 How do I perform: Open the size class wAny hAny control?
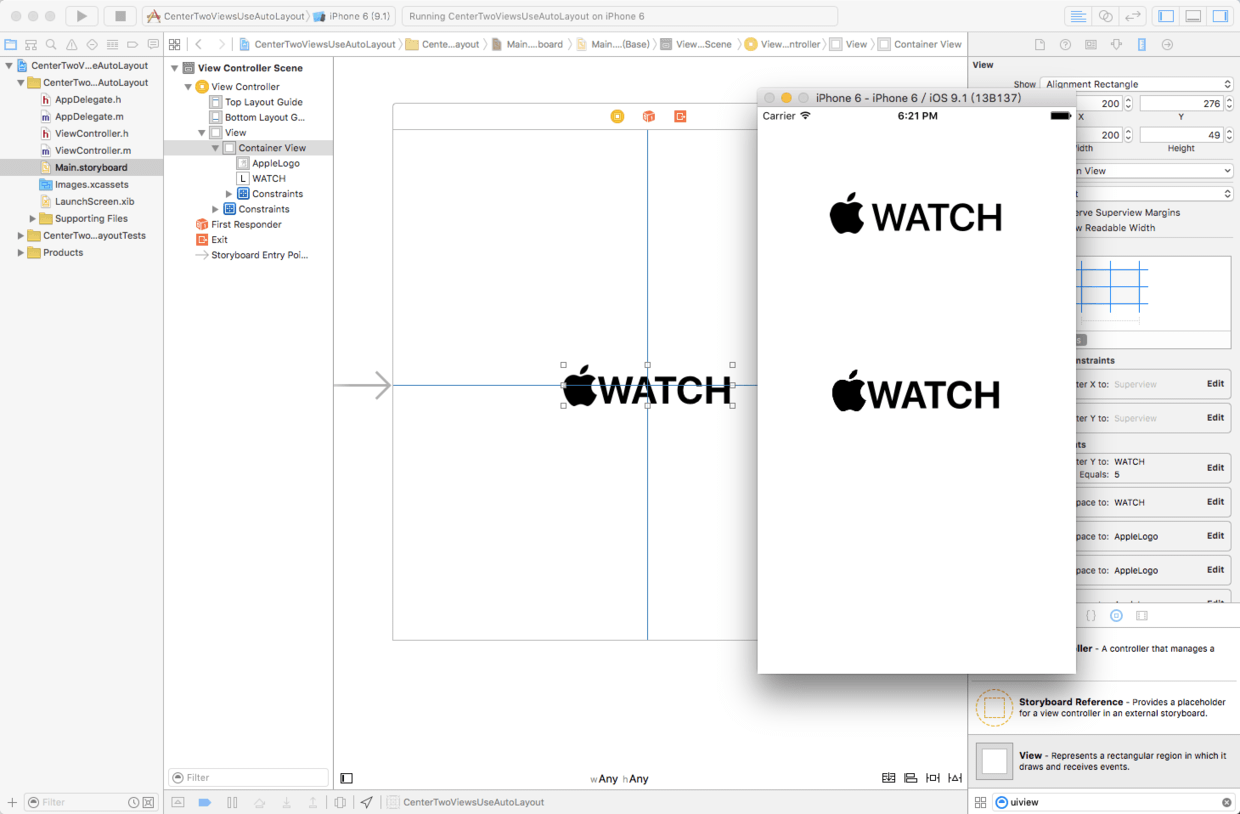[619, 779]
